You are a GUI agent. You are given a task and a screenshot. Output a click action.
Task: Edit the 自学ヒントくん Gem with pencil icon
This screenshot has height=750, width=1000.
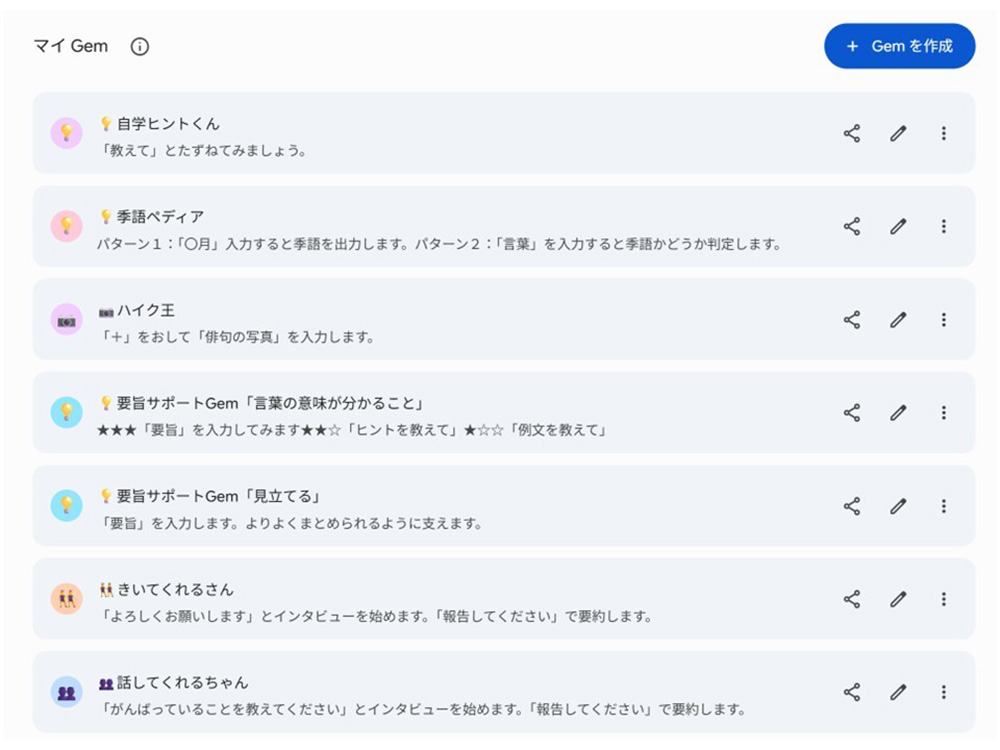(x=898, y=133)
